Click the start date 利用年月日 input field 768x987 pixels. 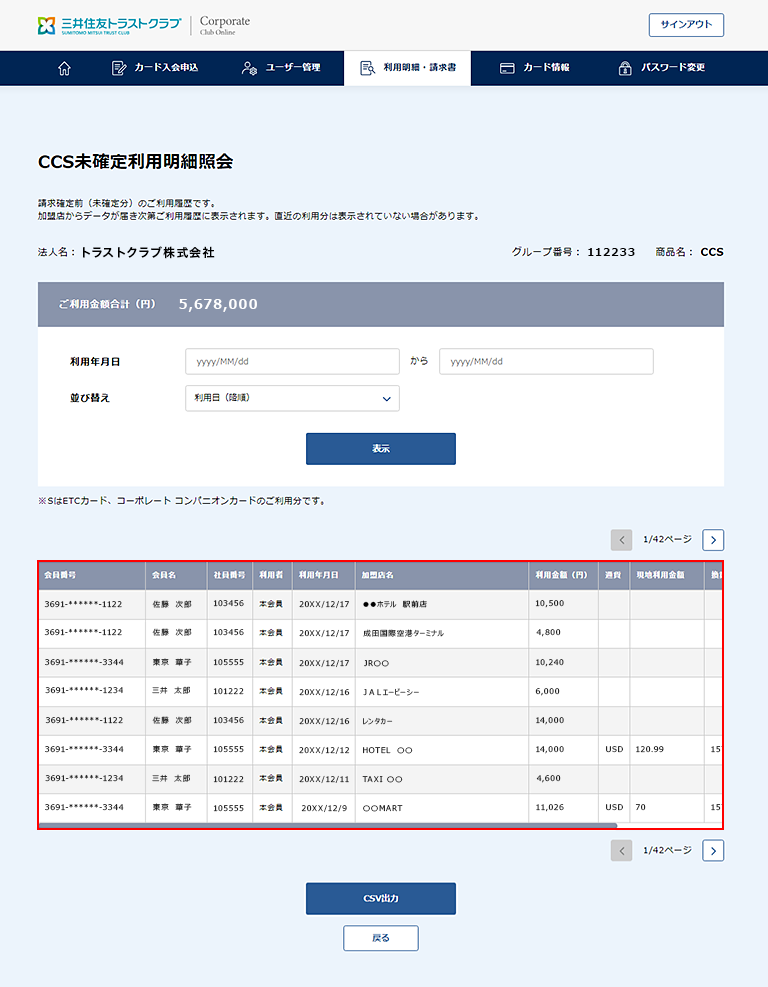(292, 361)
